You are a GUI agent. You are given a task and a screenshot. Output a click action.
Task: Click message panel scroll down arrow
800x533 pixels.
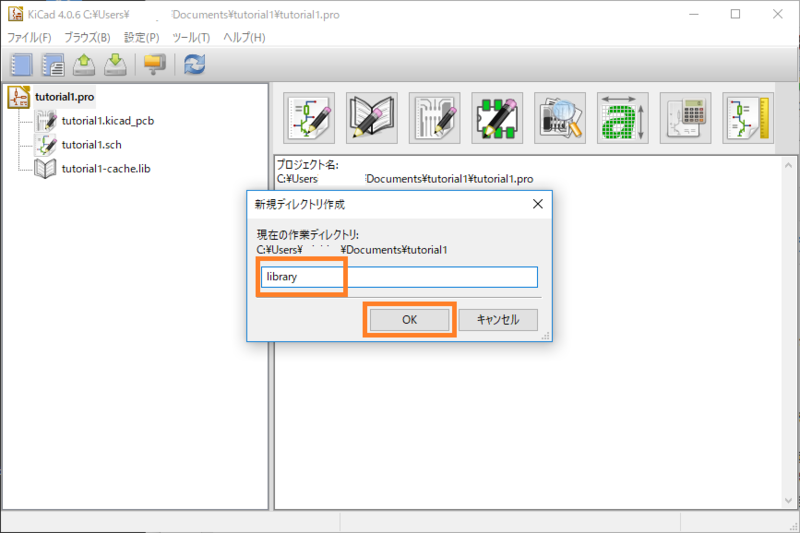coord(788,501)
